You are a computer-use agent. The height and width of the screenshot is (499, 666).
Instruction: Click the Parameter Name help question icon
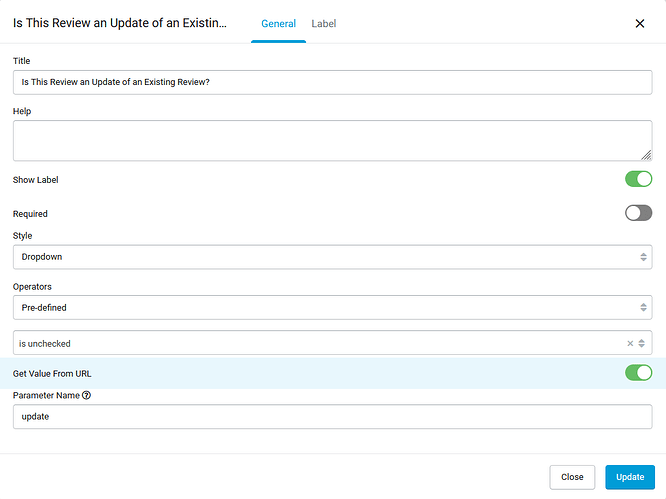86,395
